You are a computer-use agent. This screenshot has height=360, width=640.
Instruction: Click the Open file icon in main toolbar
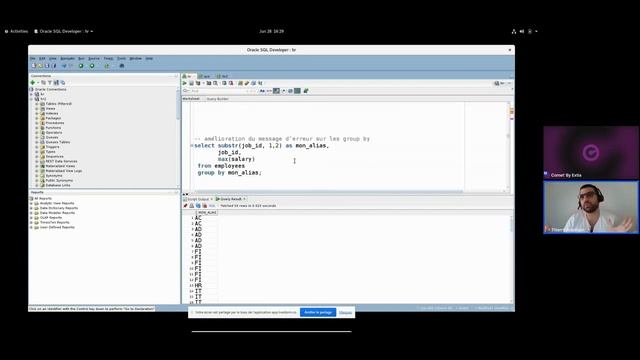click(40, 66)
